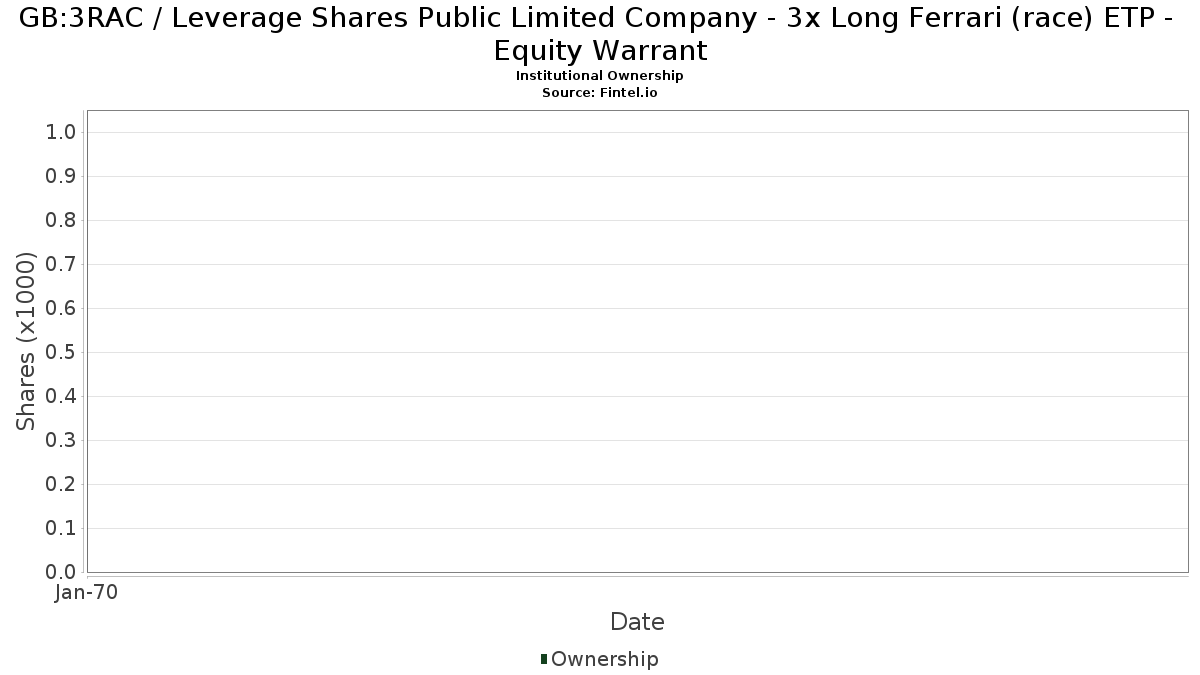This screenshot has height=675, width=1200.
Task: Click the chart title about 3x Long Ferrari ETP
Action: point(600,35)
